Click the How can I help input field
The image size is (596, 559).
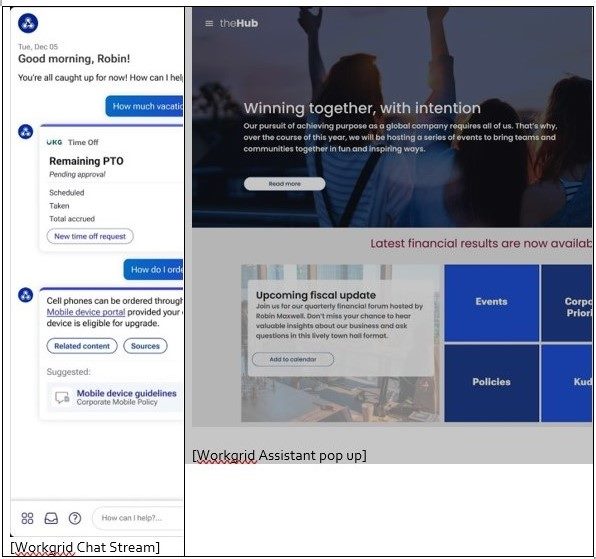(138, 518)
